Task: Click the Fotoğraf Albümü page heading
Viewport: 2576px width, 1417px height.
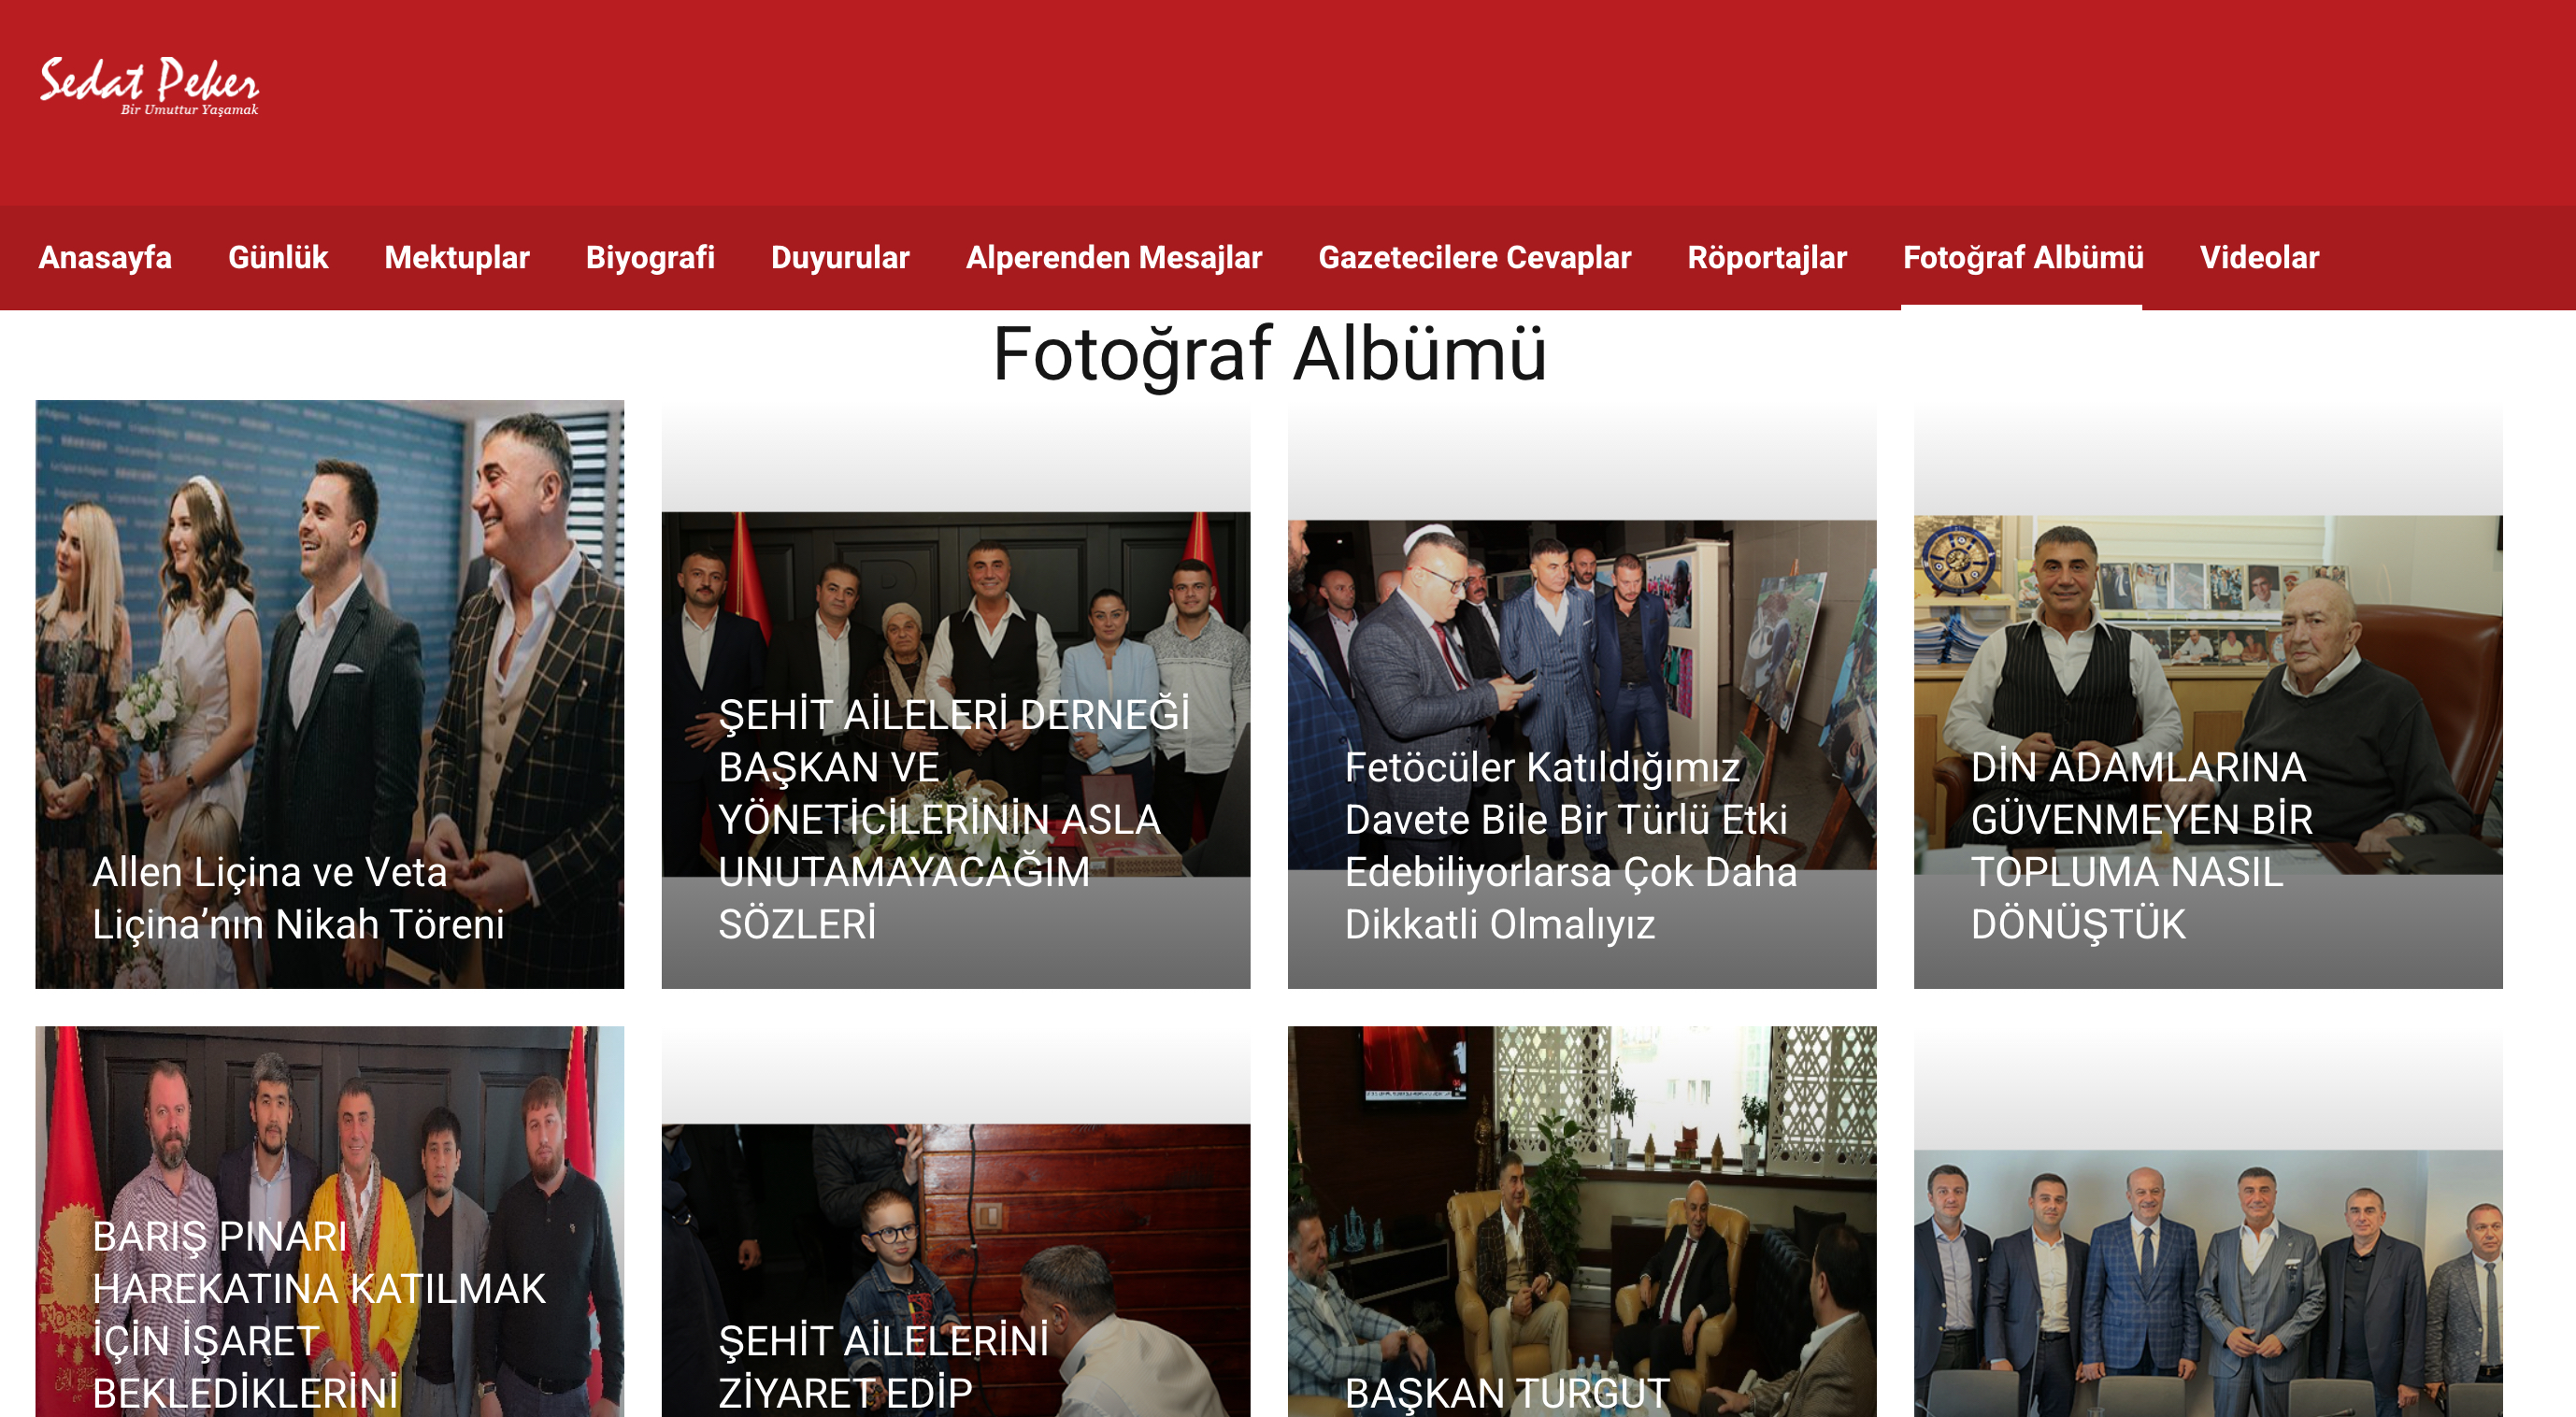Action: click(x=1269, y=354)
